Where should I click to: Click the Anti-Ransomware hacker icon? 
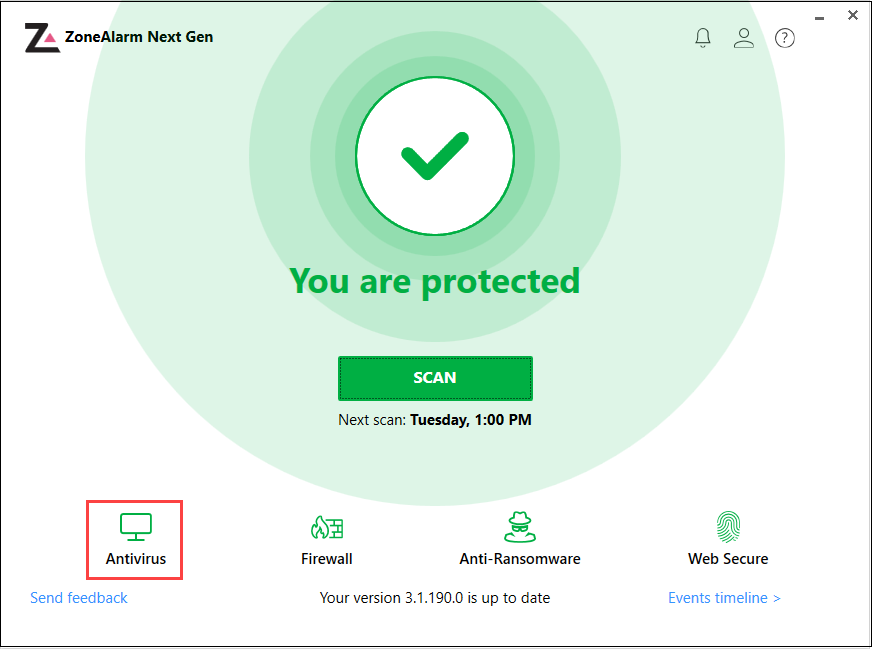click(x=519, y=527)
